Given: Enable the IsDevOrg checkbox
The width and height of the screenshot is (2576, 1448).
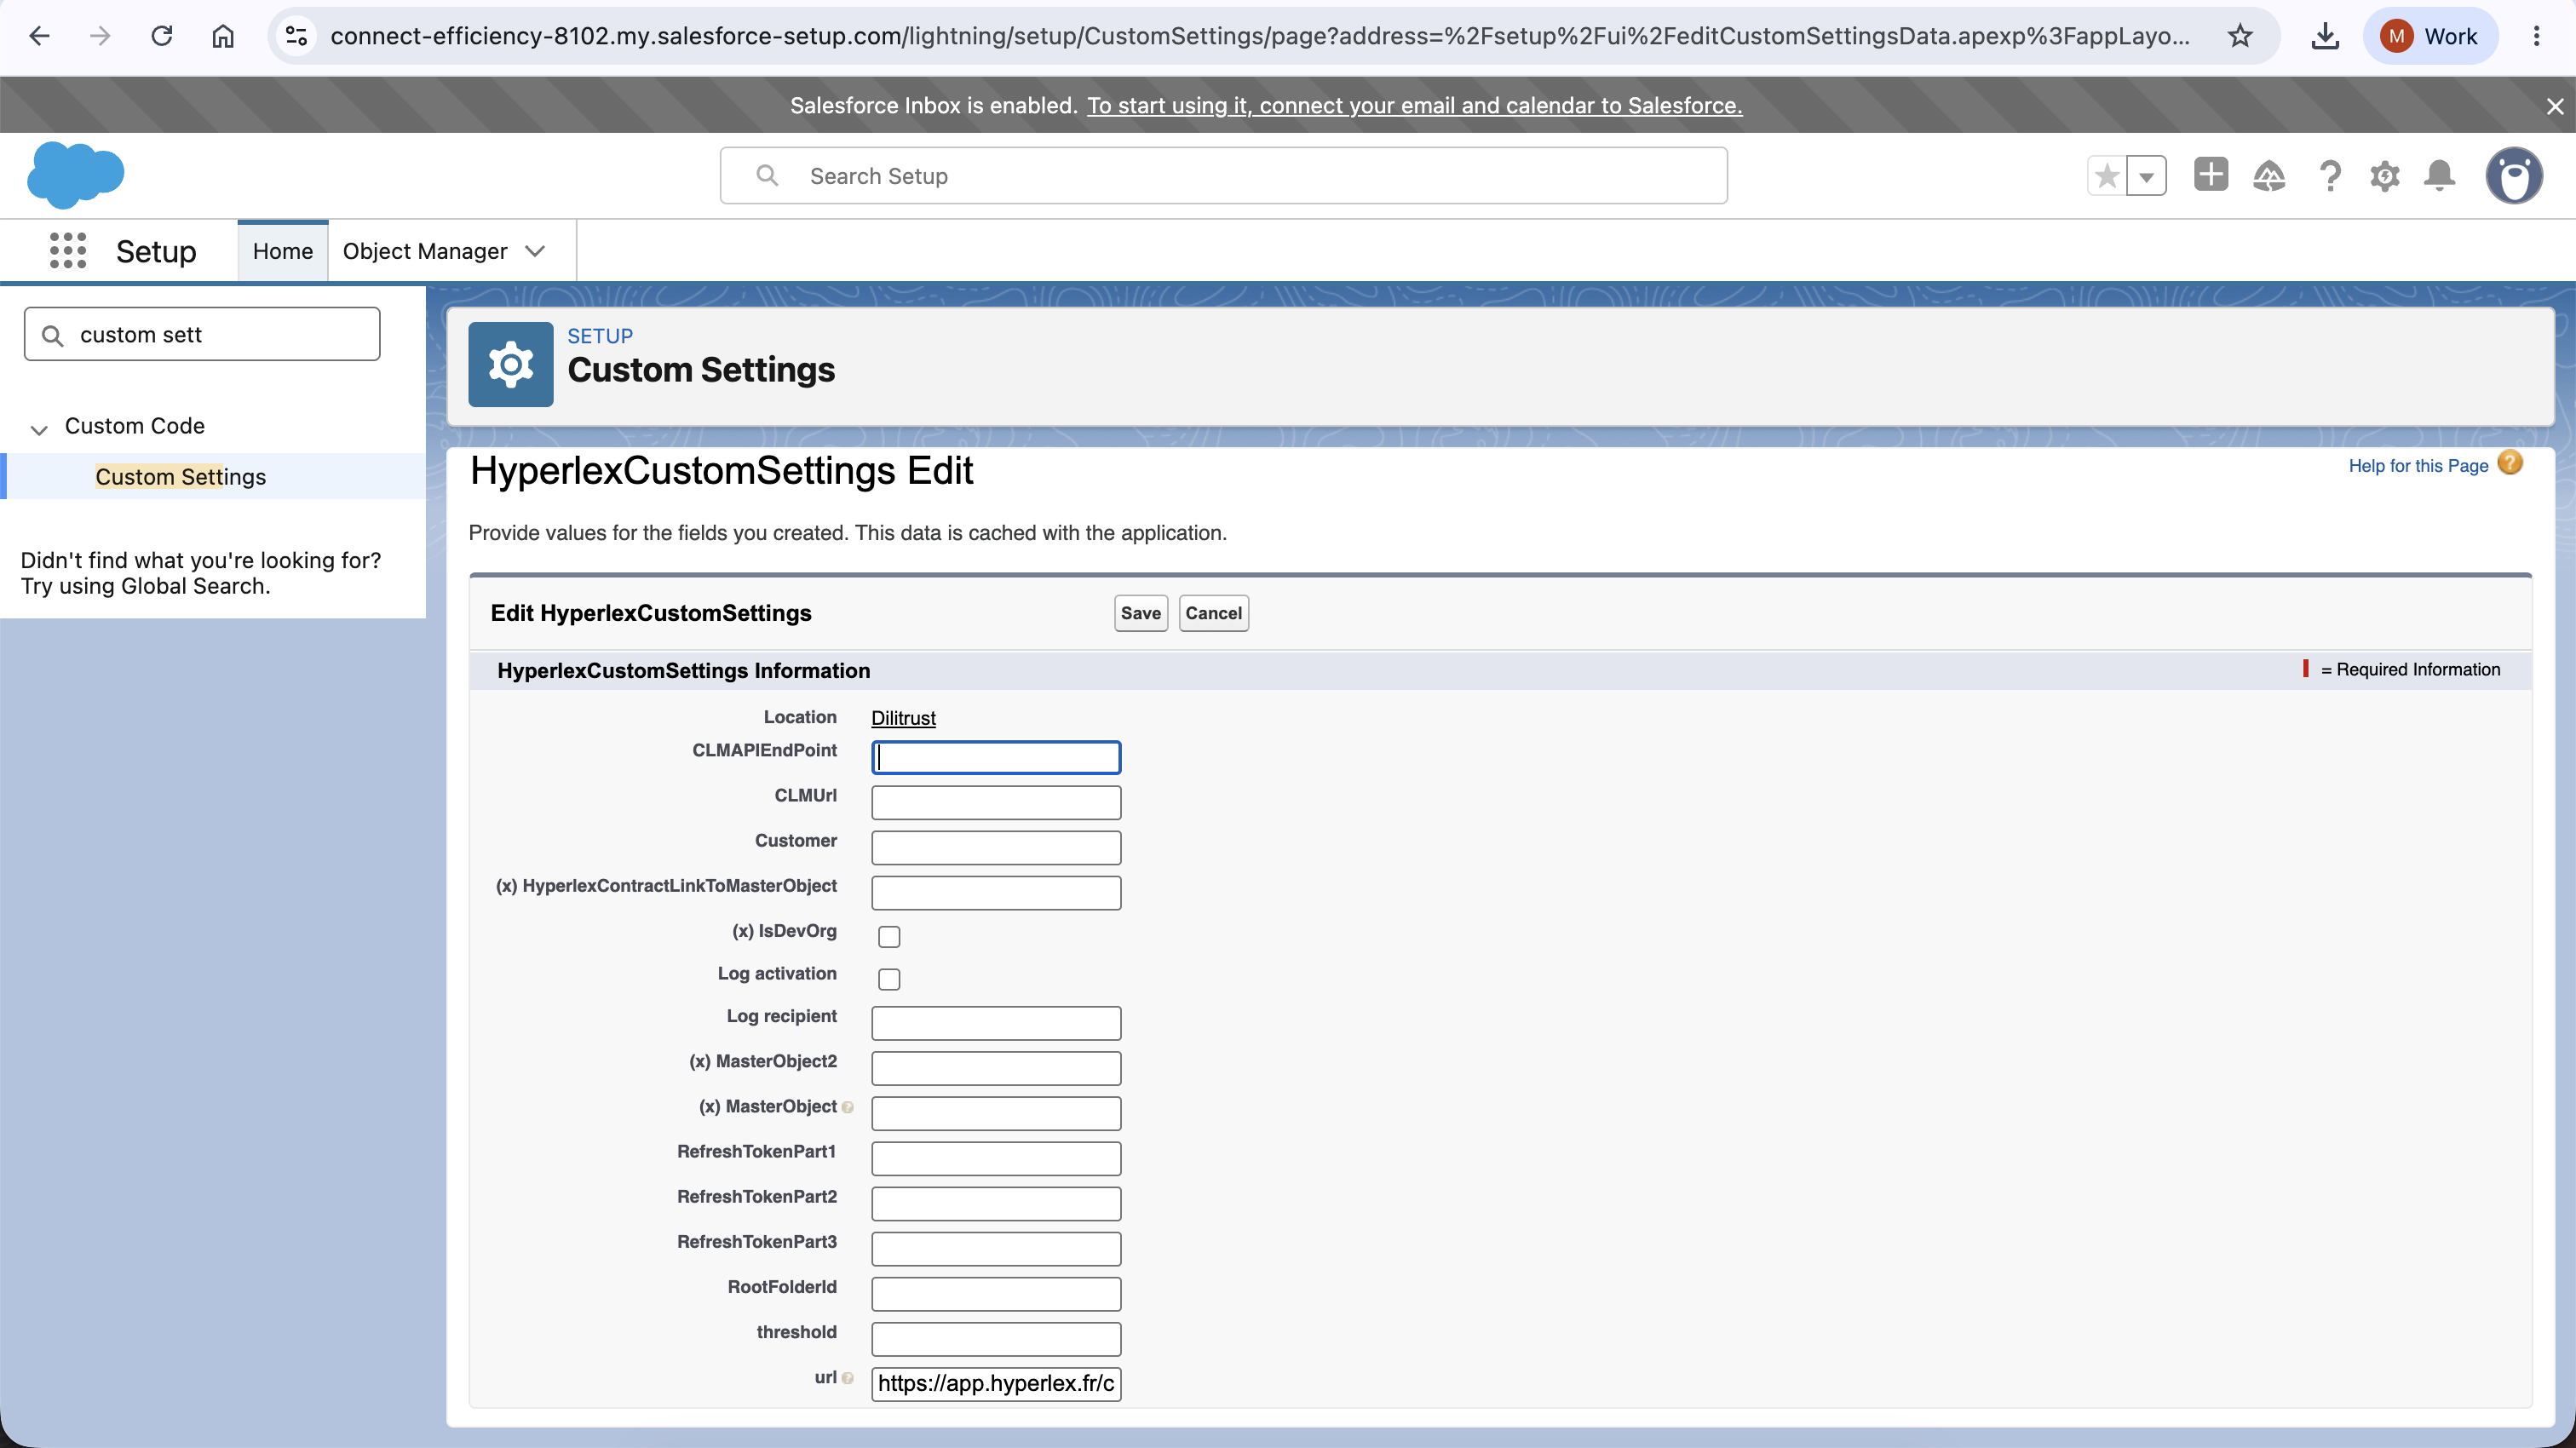Looking at the screenshot, I should (889, 936).
